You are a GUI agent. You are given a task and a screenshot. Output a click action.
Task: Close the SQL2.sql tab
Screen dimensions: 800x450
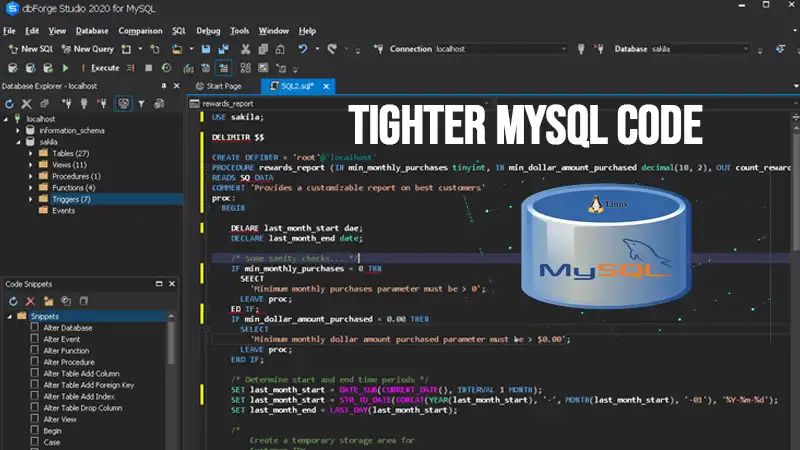point(326,86)
